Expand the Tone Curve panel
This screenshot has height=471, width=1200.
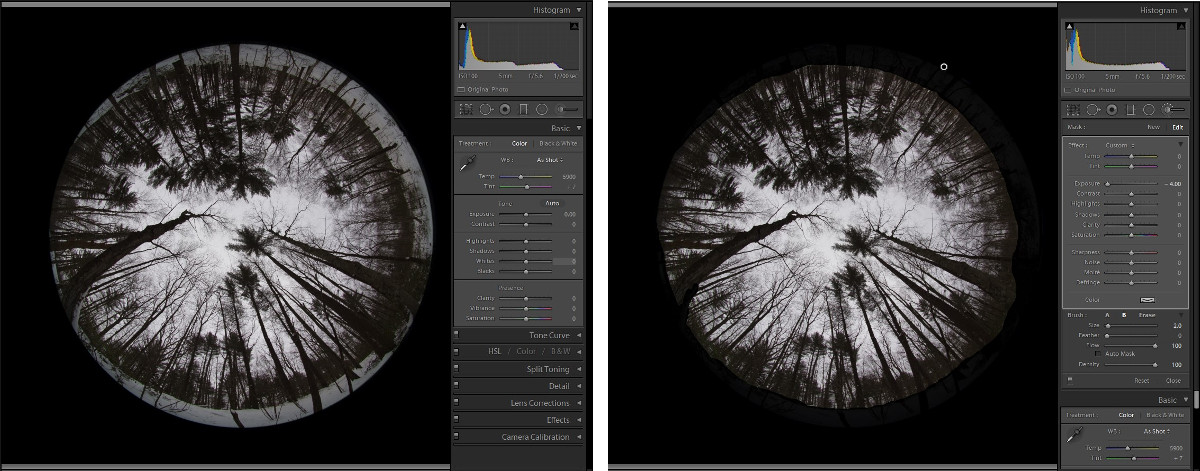click(550, 335)
